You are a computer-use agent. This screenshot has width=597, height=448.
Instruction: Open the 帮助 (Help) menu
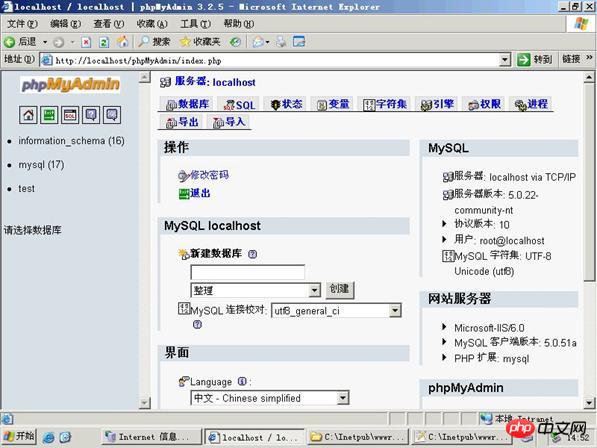pyautogui.click(x=239, y=24)
